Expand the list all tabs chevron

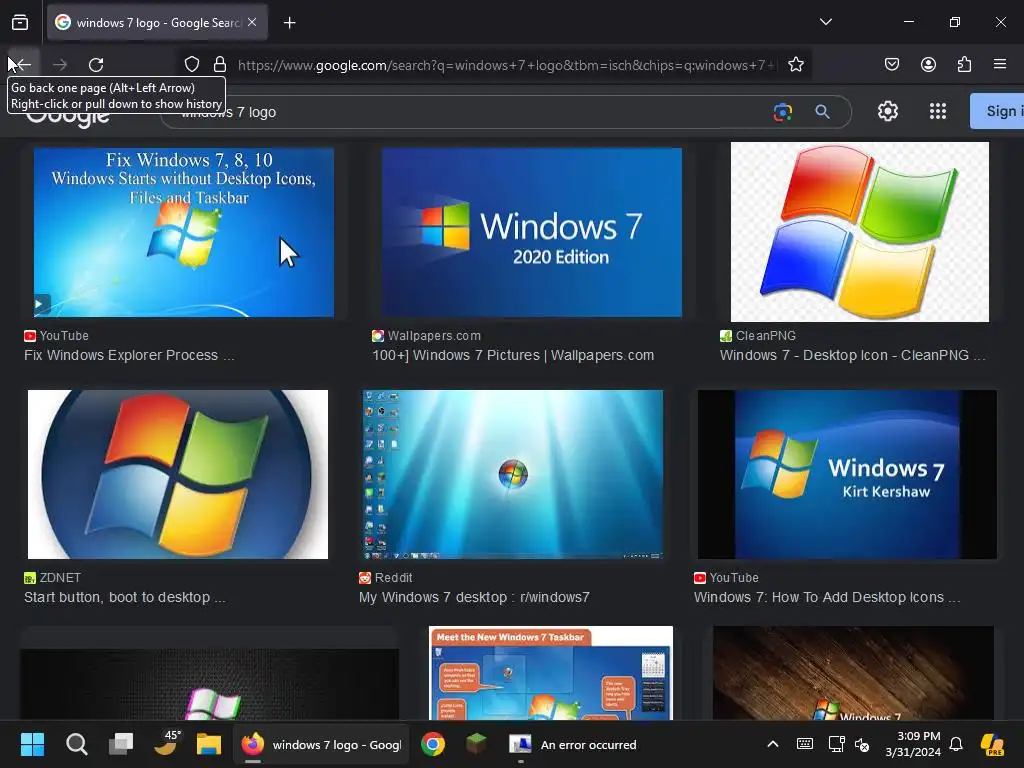click(x=825, y=22)
